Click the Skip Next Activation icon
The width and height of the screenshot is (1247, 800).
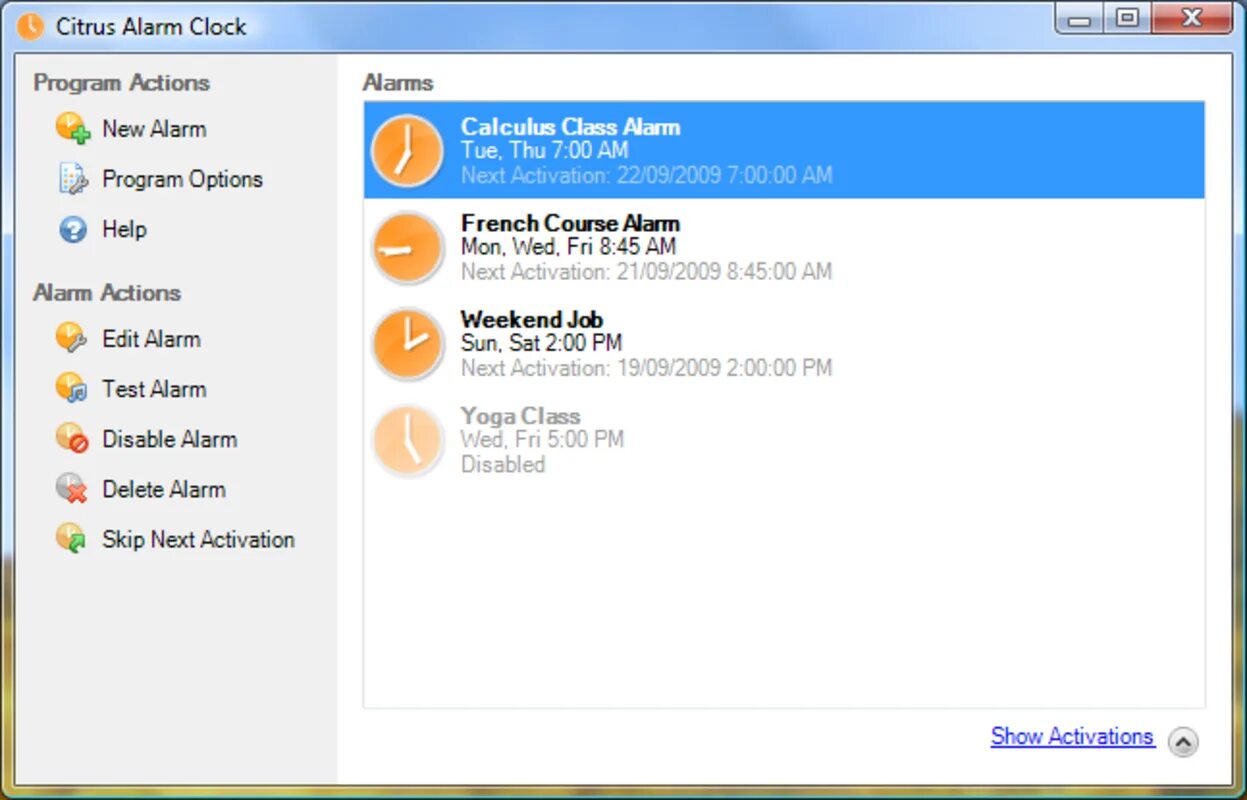click(72, 538)
